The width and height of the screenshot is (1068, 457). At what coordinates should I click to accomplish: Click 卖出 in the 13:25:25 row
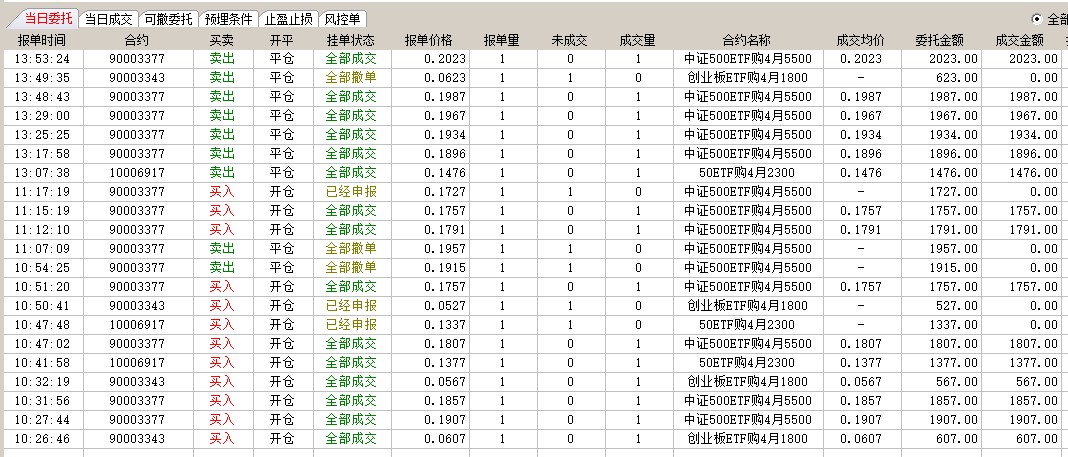[x=221, y=135]
